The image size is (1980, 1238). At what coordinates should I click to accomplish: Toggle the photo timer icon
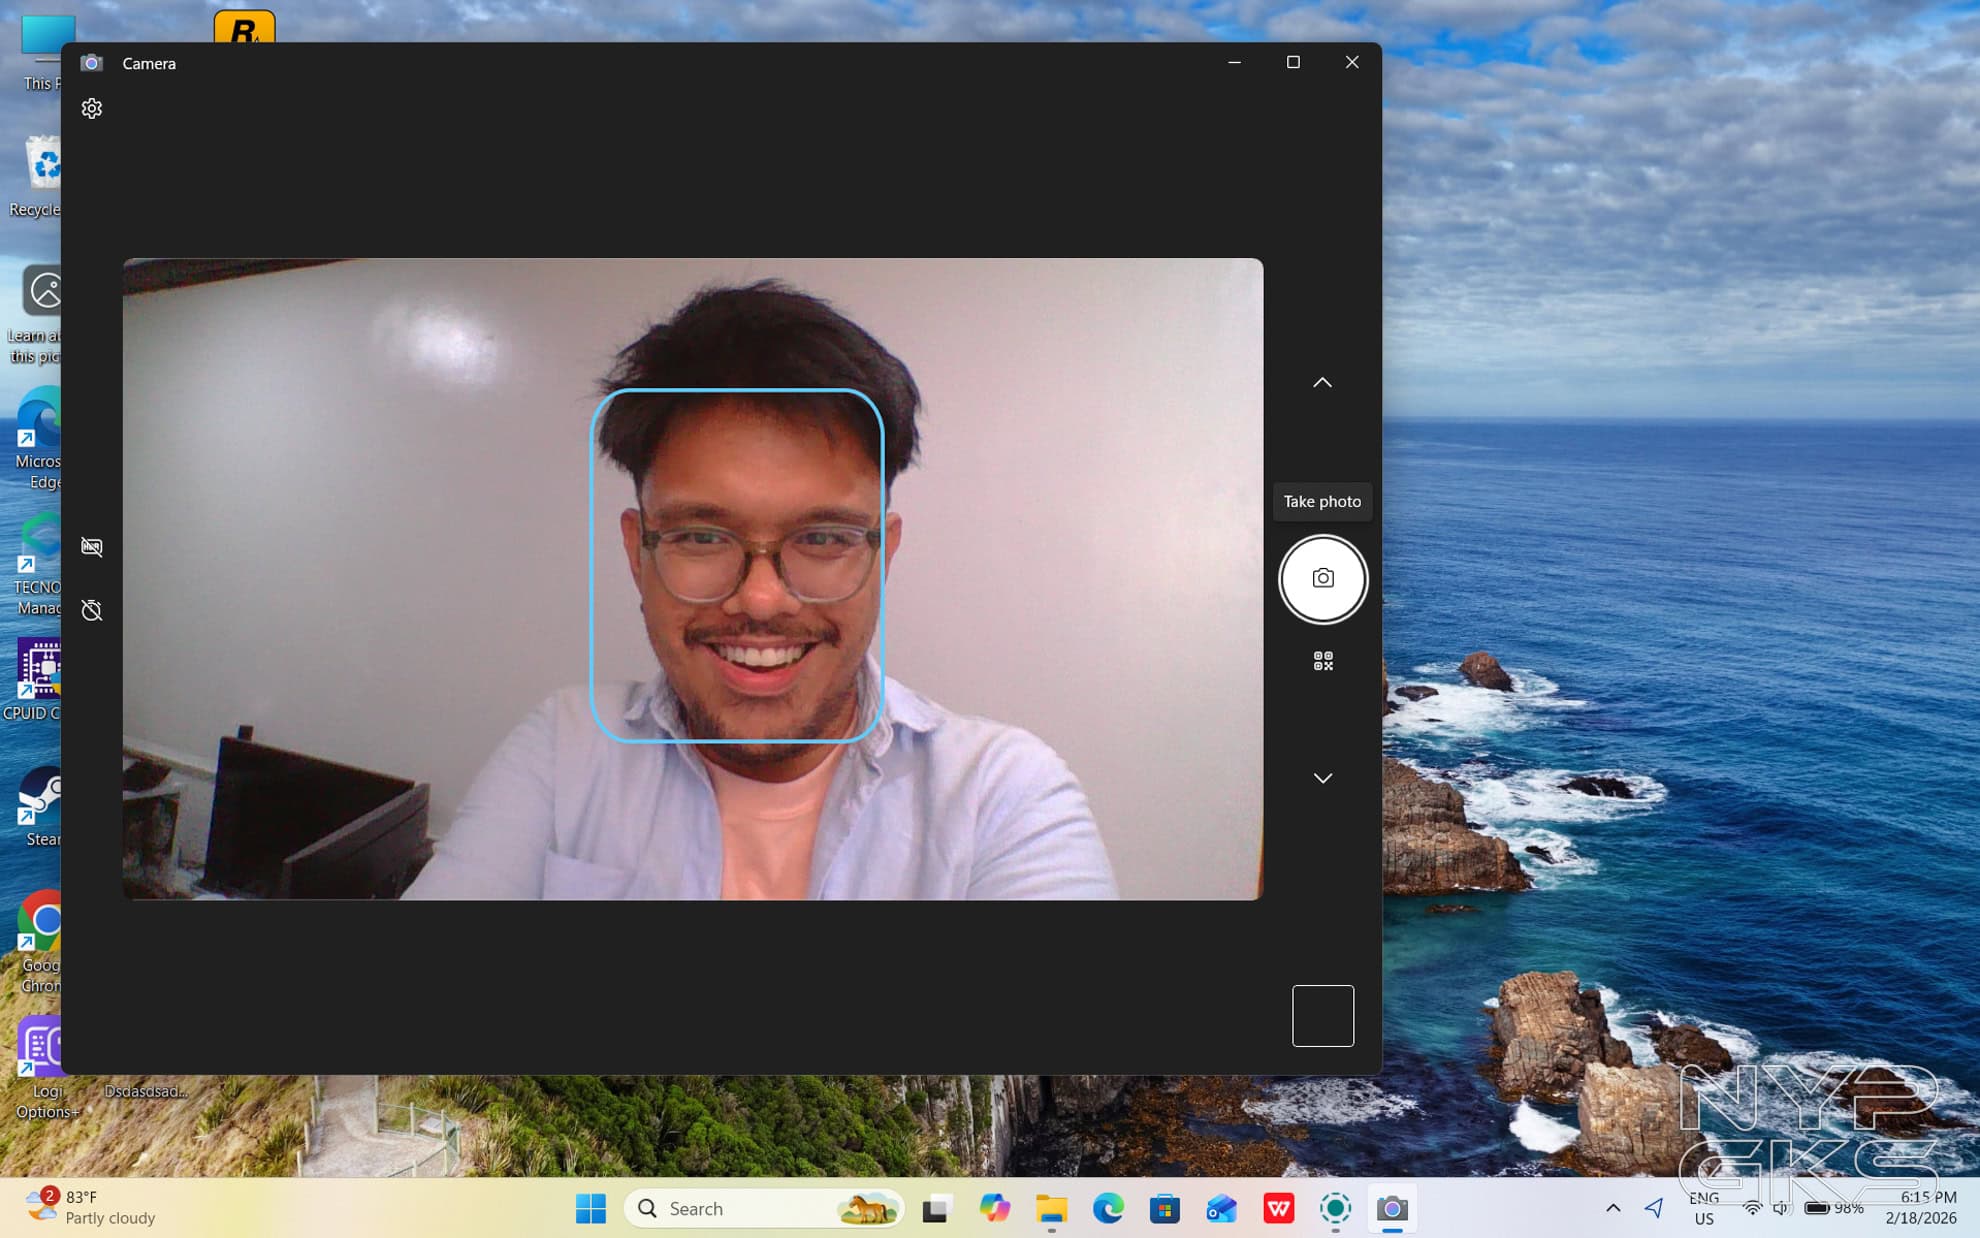[91, 610]
